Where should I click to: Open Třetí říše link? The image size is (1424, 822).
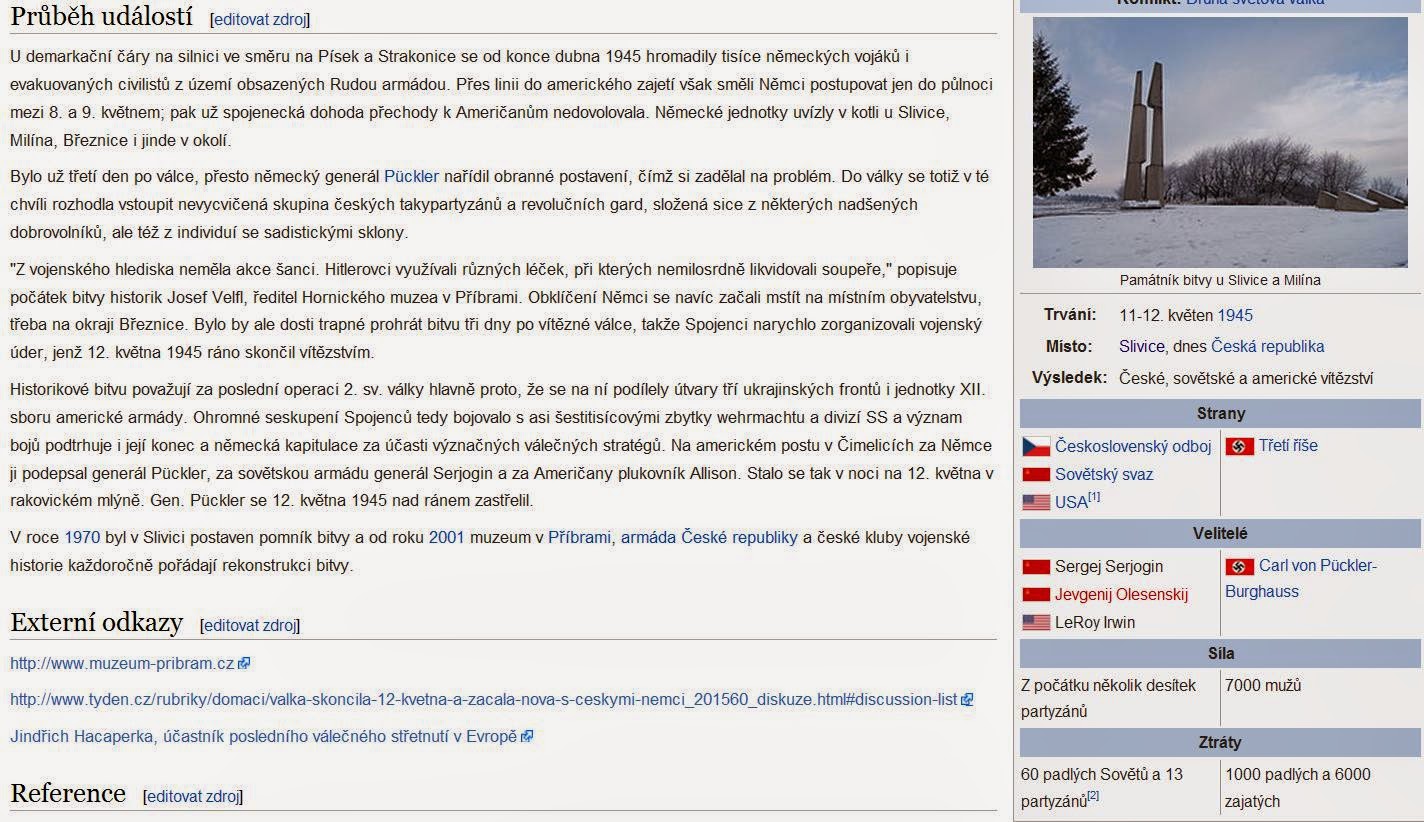coord(1288,446)
